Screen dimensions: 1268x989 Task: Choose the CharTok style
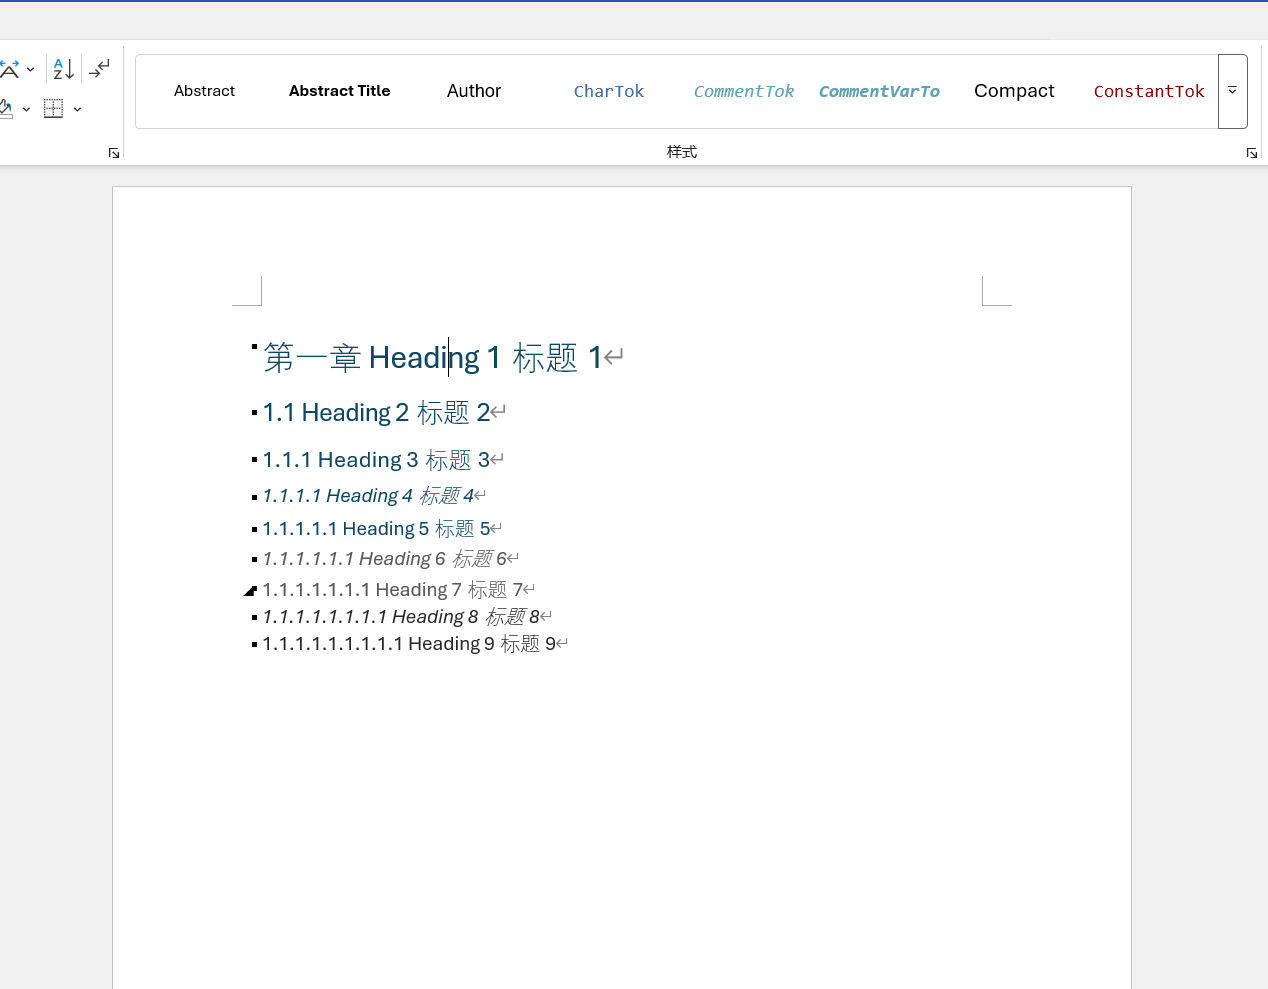[x=609, y=91]
